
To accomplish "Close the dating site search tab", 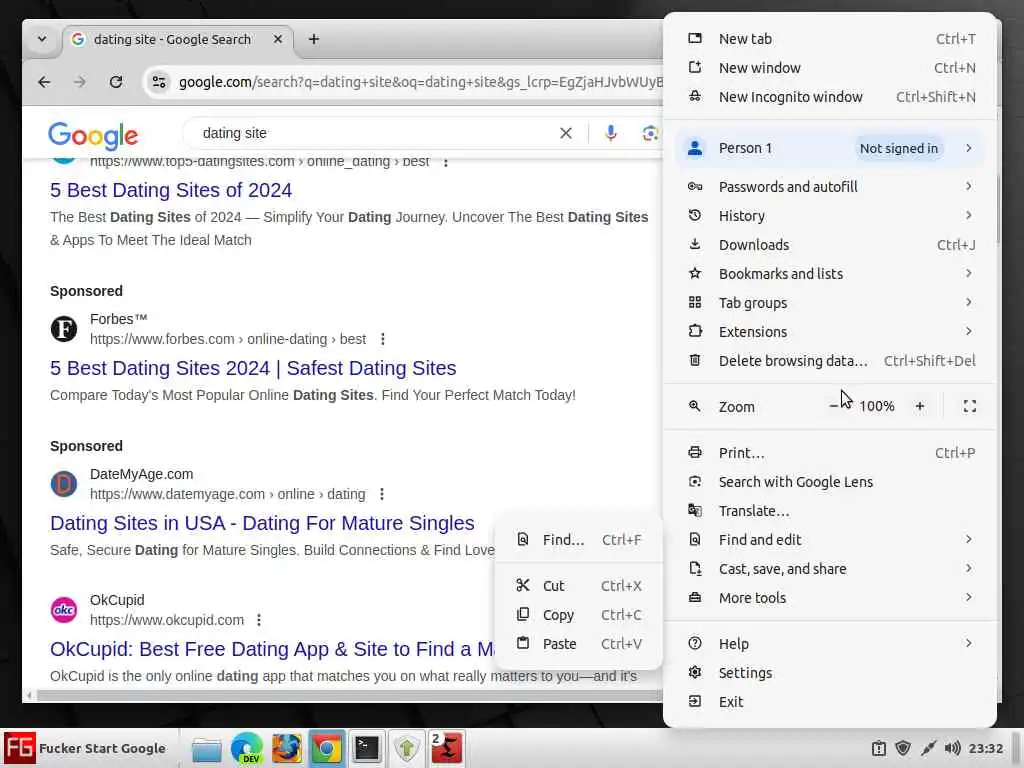I will coord(278,39).
